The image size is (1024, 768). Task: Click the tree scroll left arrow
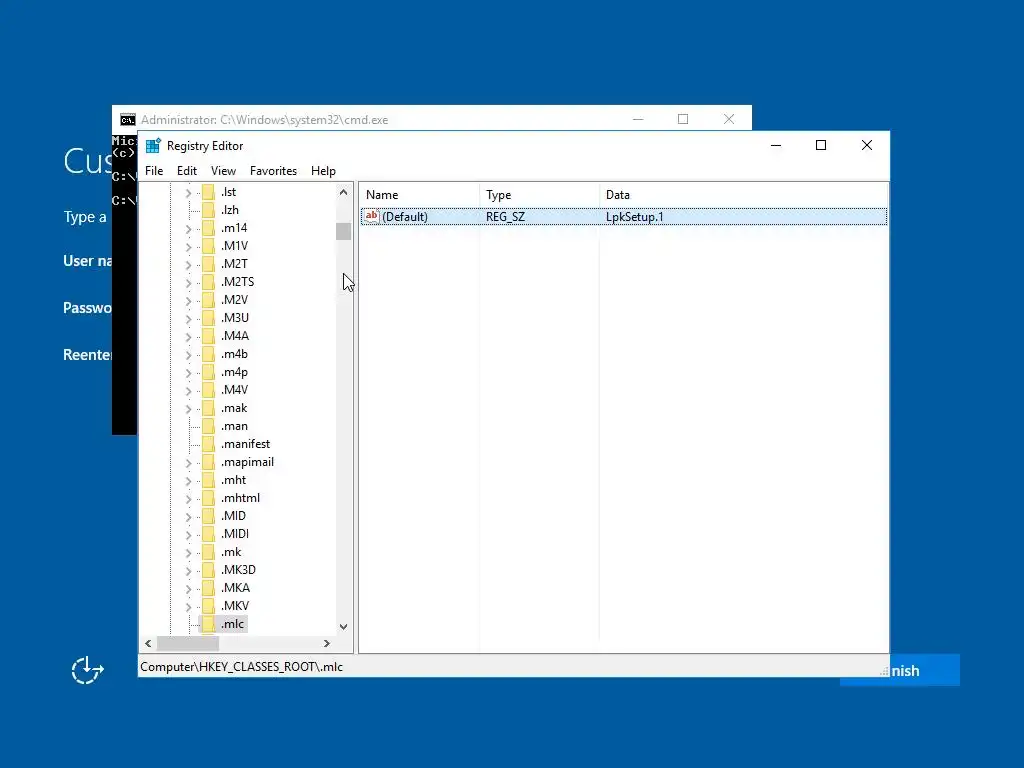[x=148, y=643]
